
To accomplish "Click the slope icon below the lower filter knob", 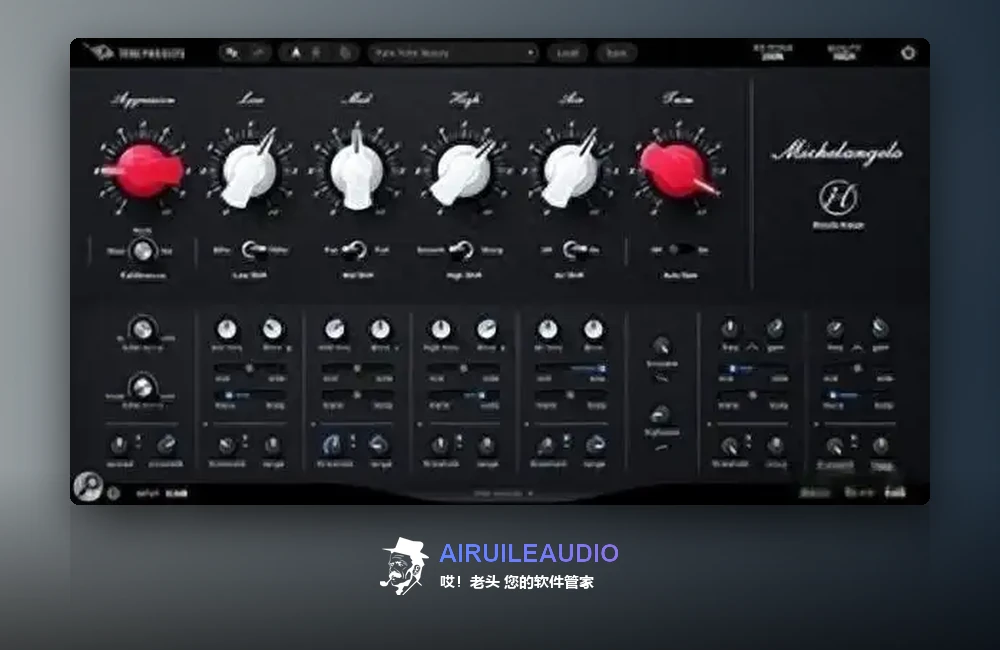I will [x=661, y=447].
